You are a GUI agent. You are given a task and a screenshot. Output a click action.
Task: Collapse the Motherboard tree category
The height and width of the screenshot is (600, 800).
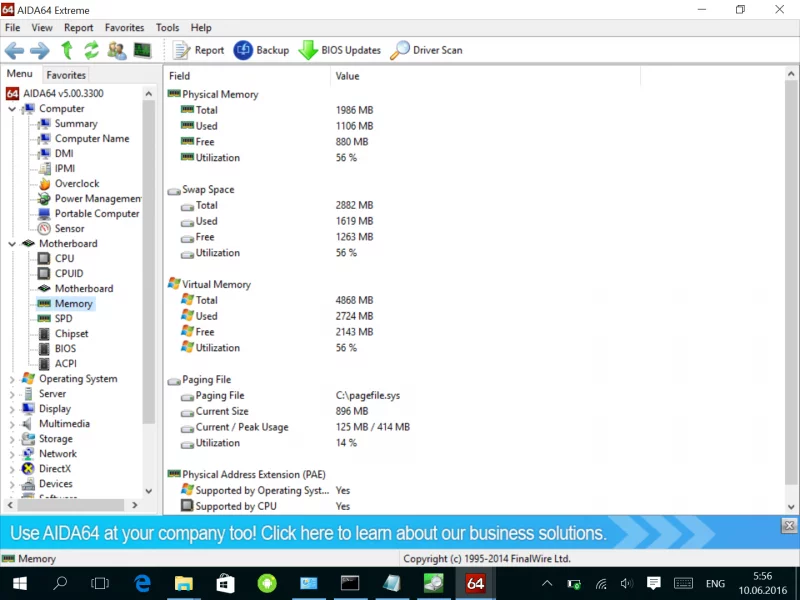click(12, 244)
